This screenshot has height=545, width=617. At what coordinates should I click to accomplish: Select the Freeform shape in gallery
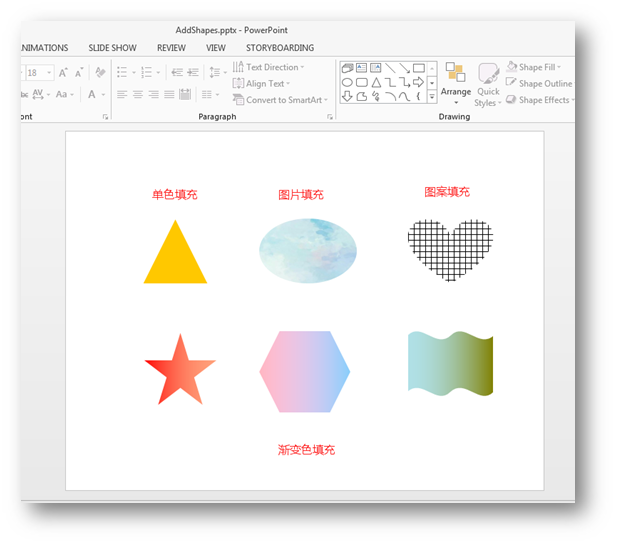click(x=362, y=96)
